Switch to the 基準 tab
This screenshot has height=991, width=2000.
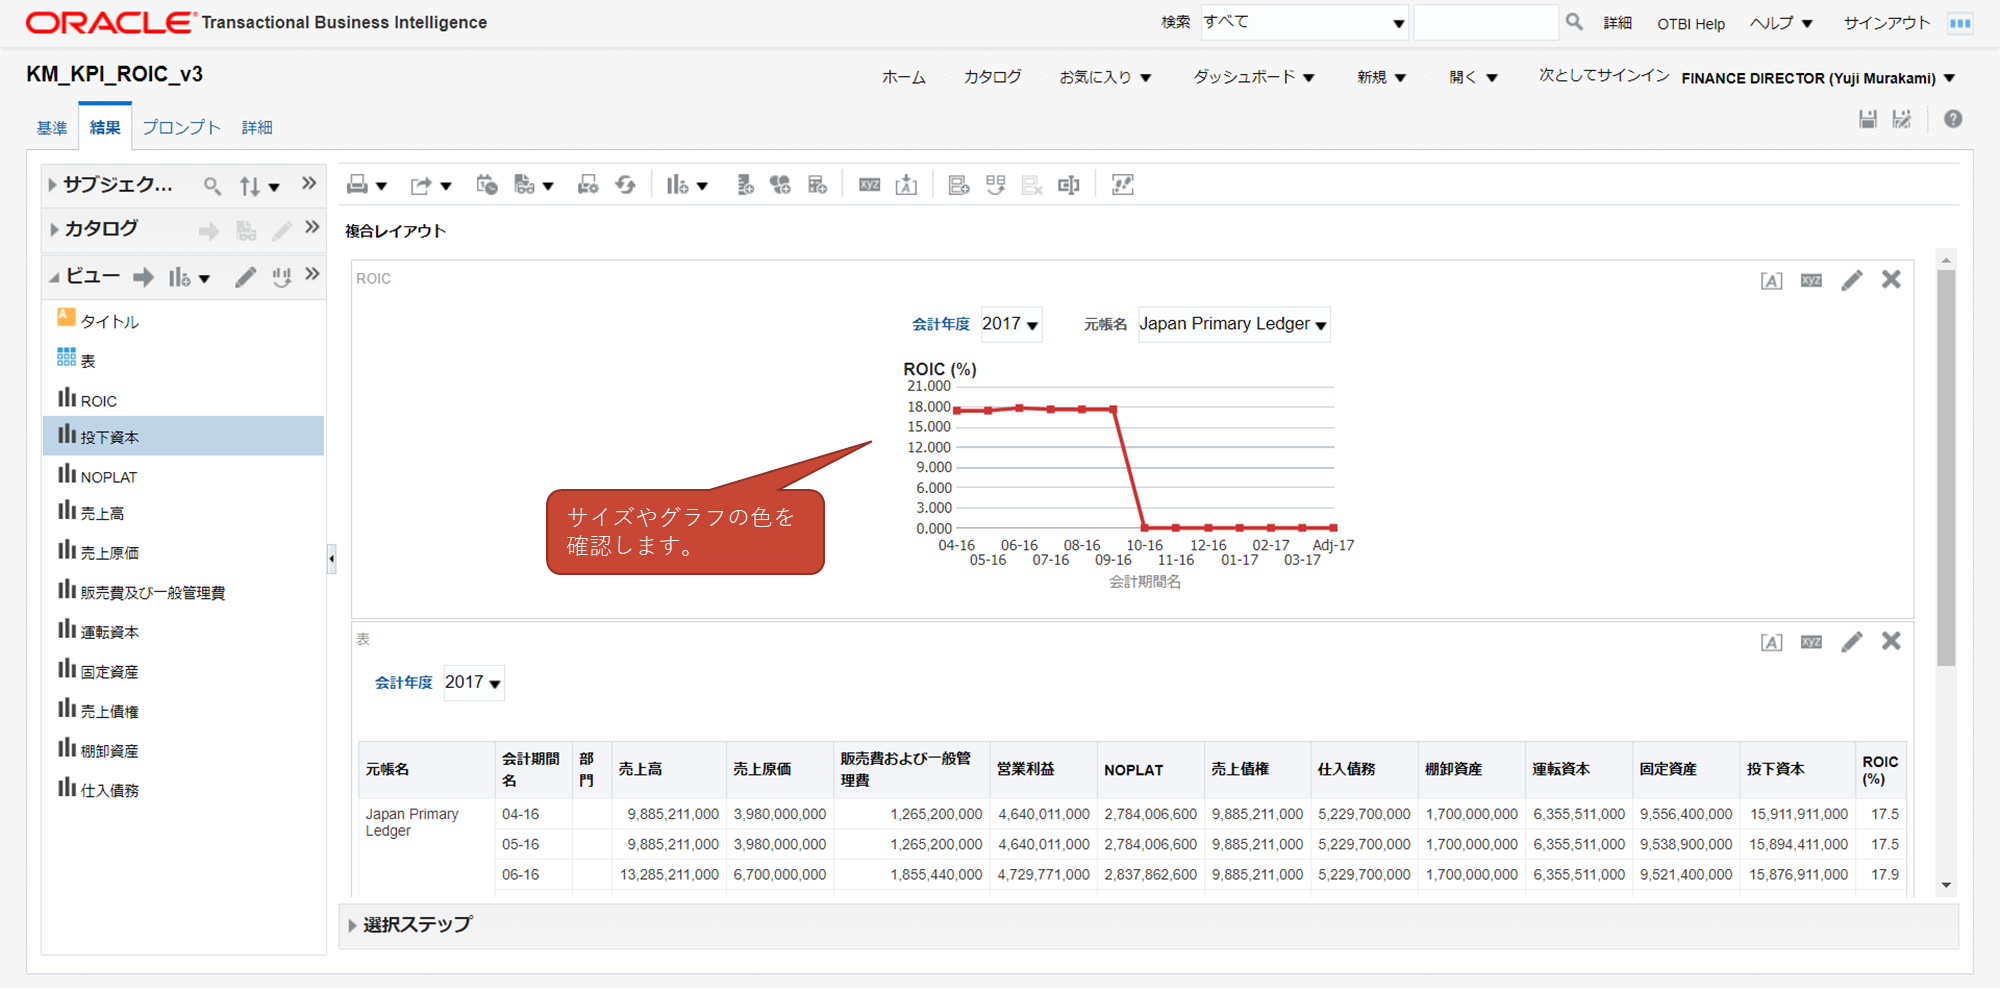[x=52, y=128]
